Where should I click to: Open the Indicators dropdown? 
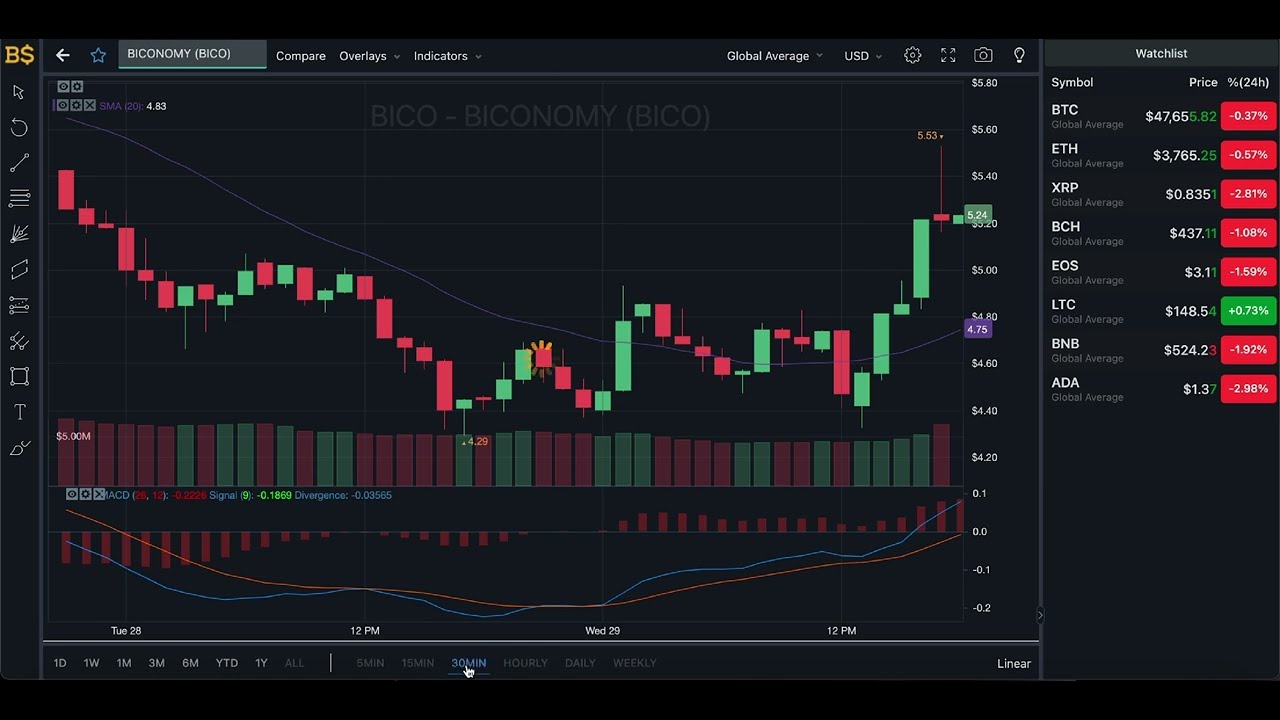pyautogui.click(x=447, y=56)
